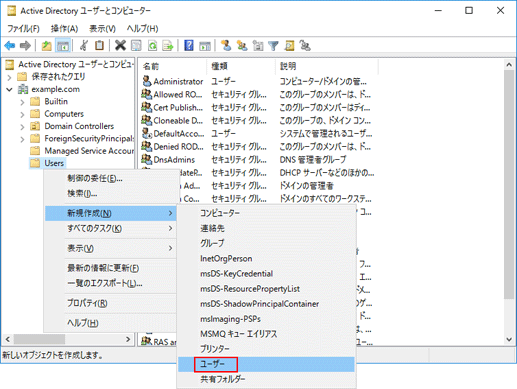The height and width of the screenshot is (389, 517).
Task: Choose コンピューター in the submenu
Action: (266, 213)
